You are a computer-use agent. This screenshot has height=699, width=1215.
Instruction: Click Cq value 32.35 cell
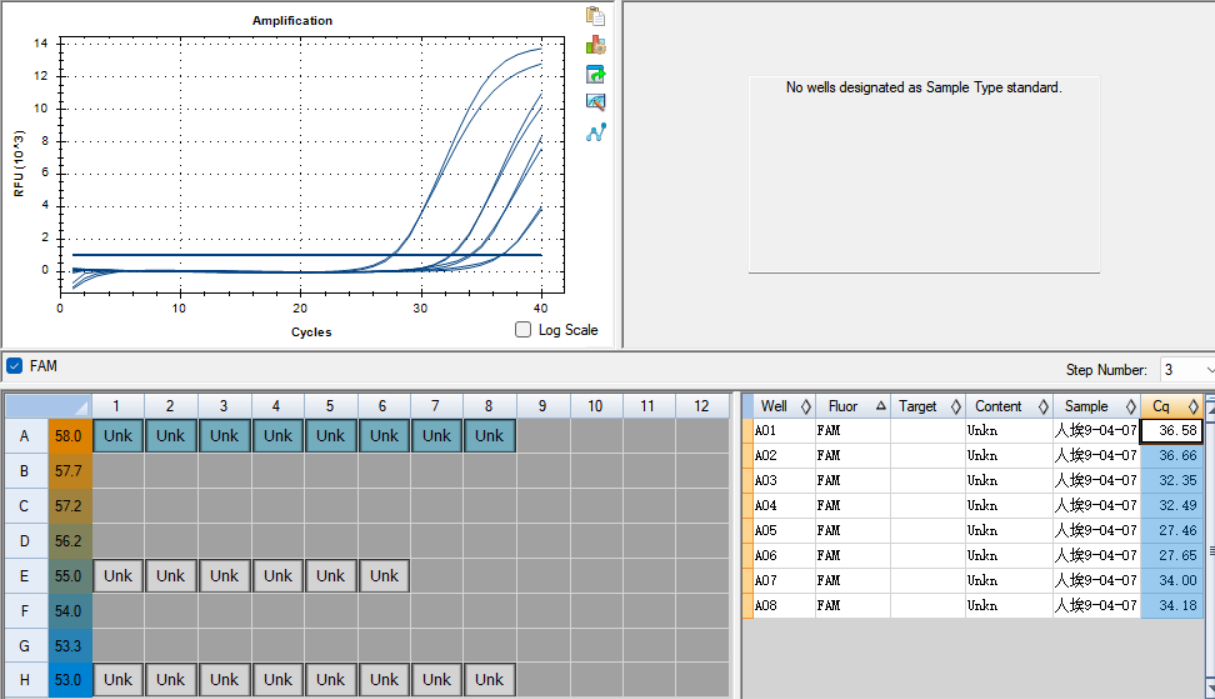click(x=1172, y=481)
